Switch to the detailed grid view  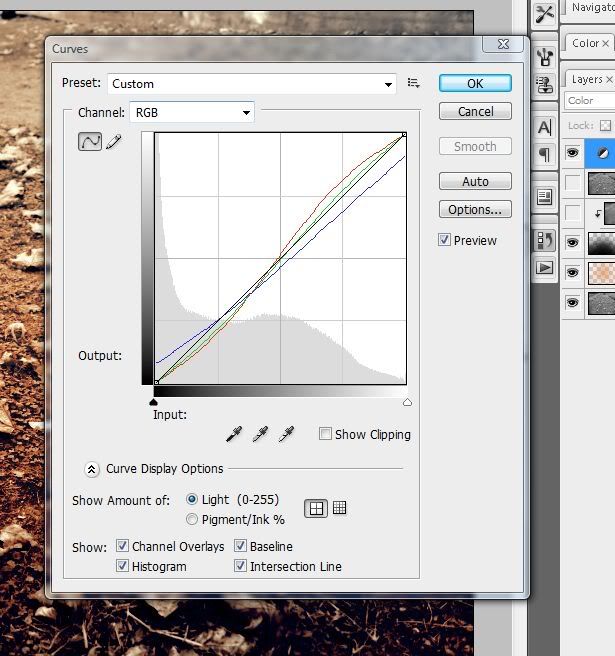click(339, 508)
